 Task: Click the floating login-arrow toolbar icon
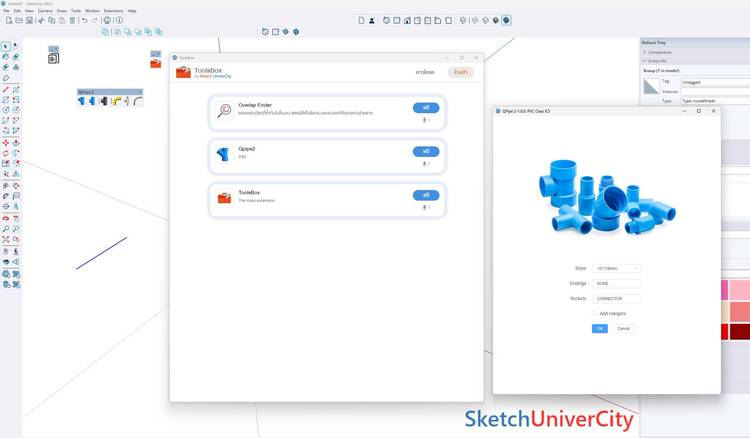pos(54,58)
